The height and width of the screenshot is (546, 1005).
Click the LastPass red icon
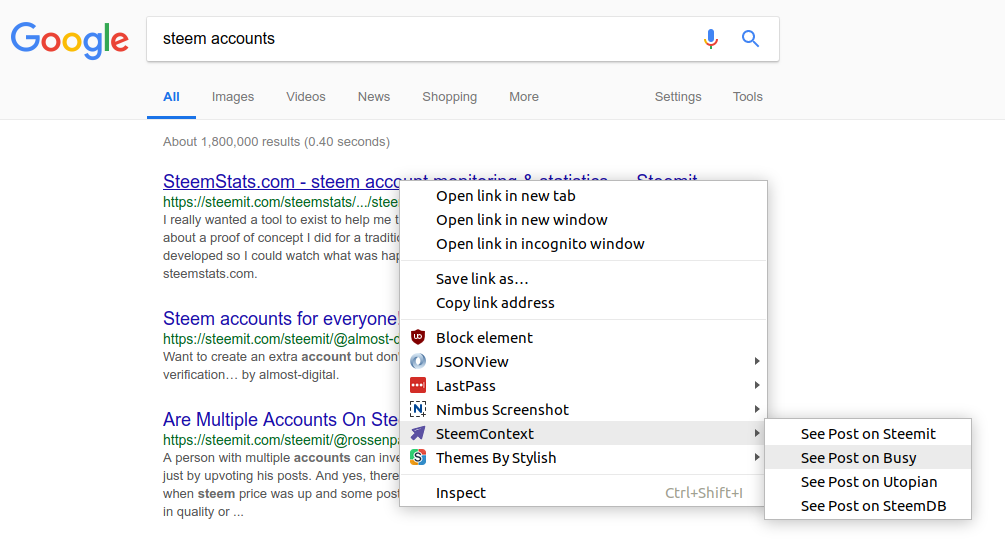418,386
